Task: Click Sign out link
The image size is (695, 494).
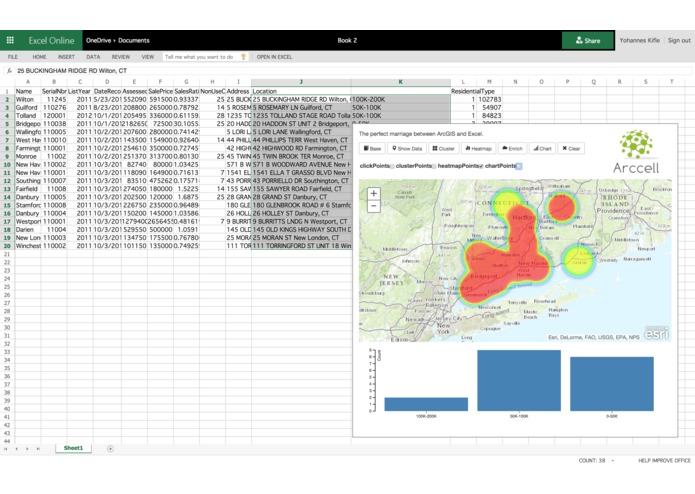Action: [x=679, y=40]
